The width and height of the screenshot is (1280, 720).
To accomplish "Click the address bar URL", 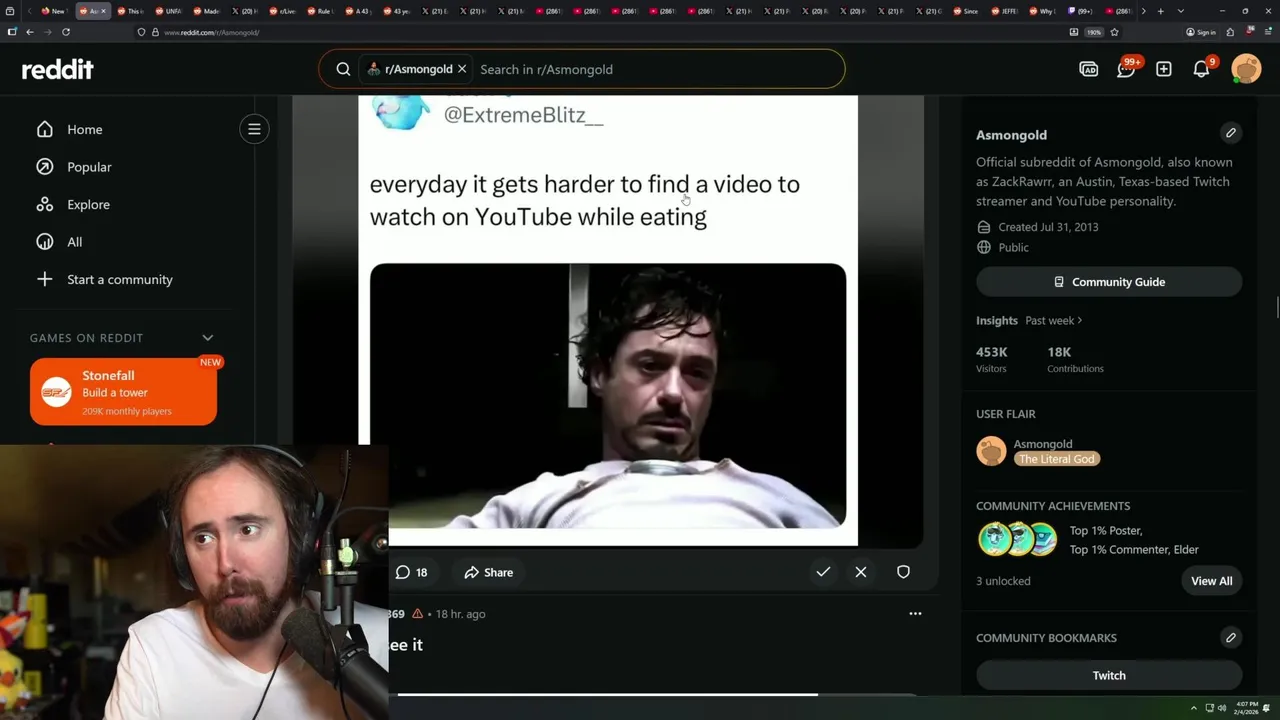I will pos(212,32).
